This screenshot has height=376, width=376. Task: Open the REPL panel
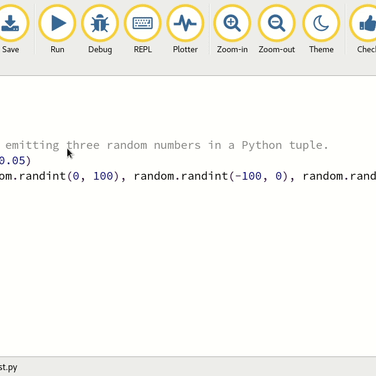click(x=143, y=29)
